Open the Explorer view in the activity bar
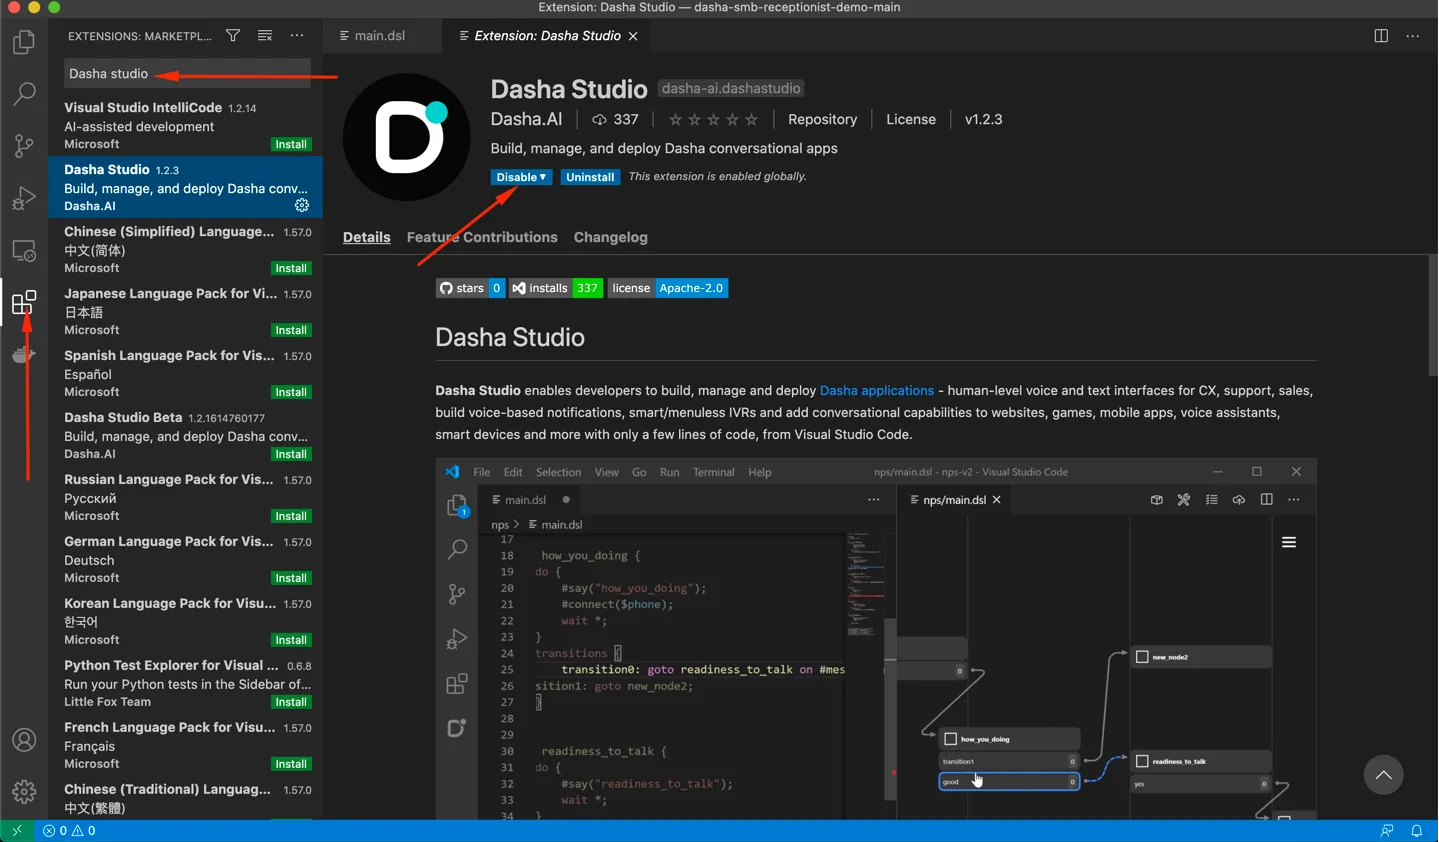Viewport: 1439px width, 842px height. click(x=24, y=42)
